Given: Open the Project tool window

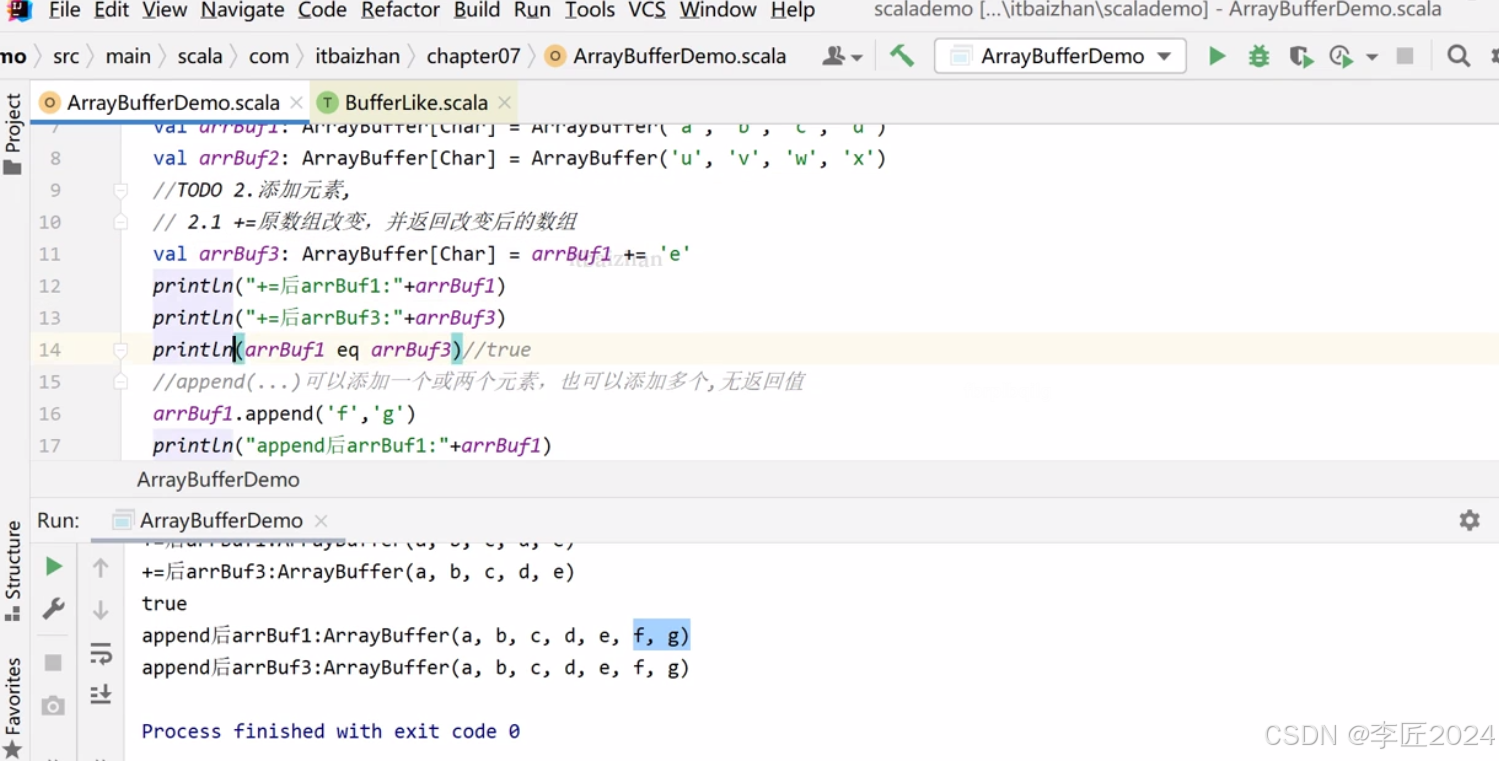Looking at the screenshot, I should click(12, 134).
